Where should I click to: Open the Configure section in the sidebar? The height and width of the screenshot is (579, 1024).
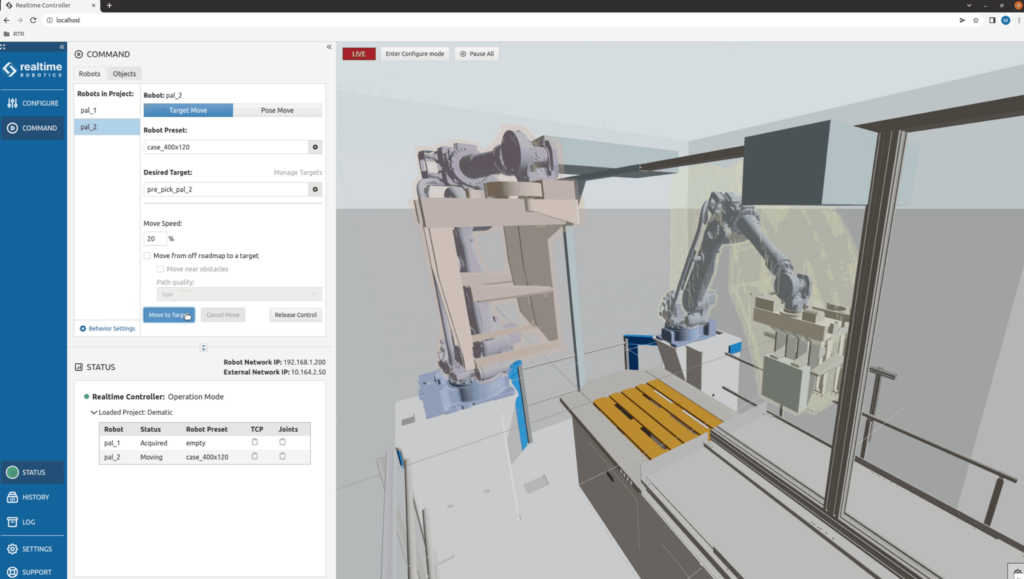coord(33,103)
